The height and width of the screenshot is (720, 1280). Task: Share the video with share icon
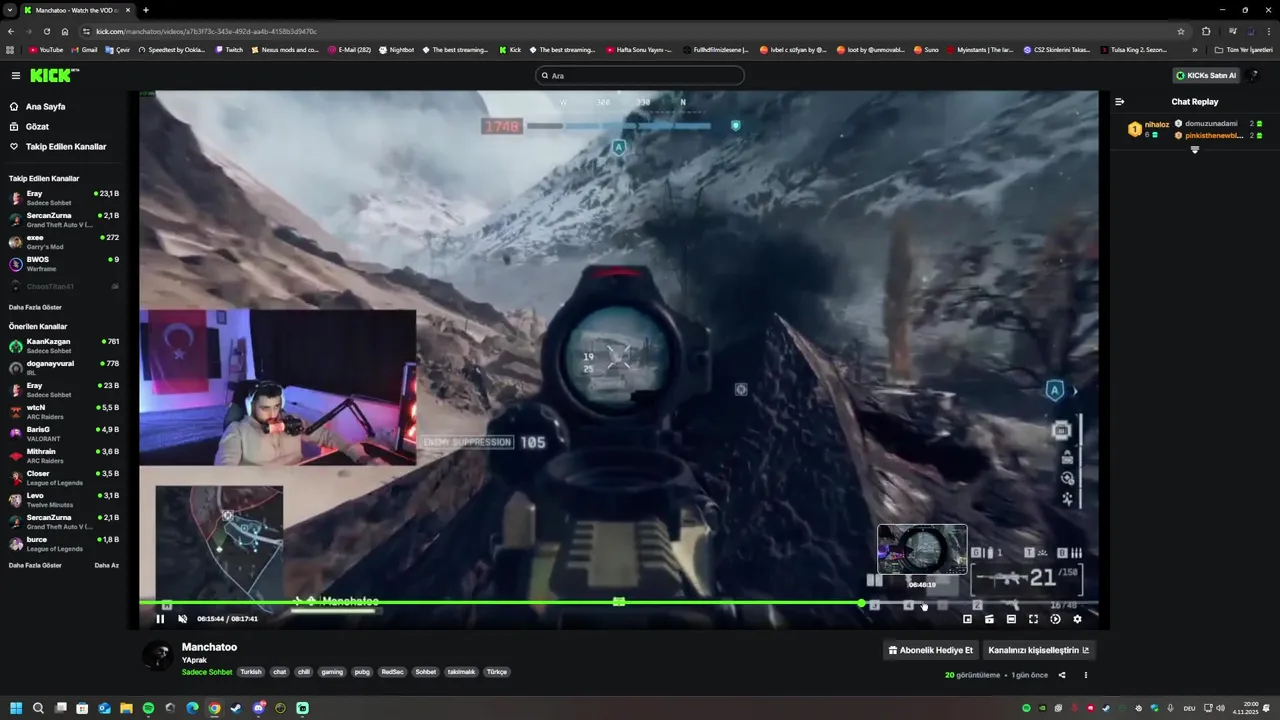(1062, 675)
